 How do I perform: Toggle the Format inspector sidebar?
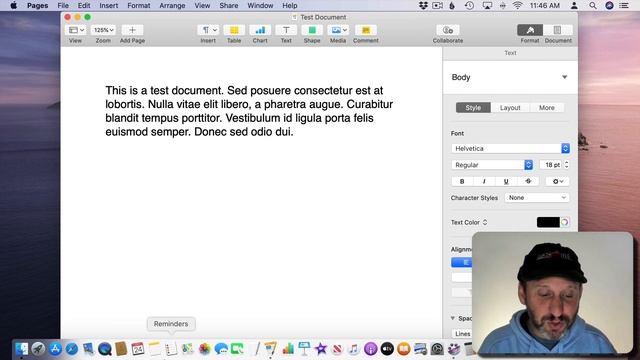[530, 30]
